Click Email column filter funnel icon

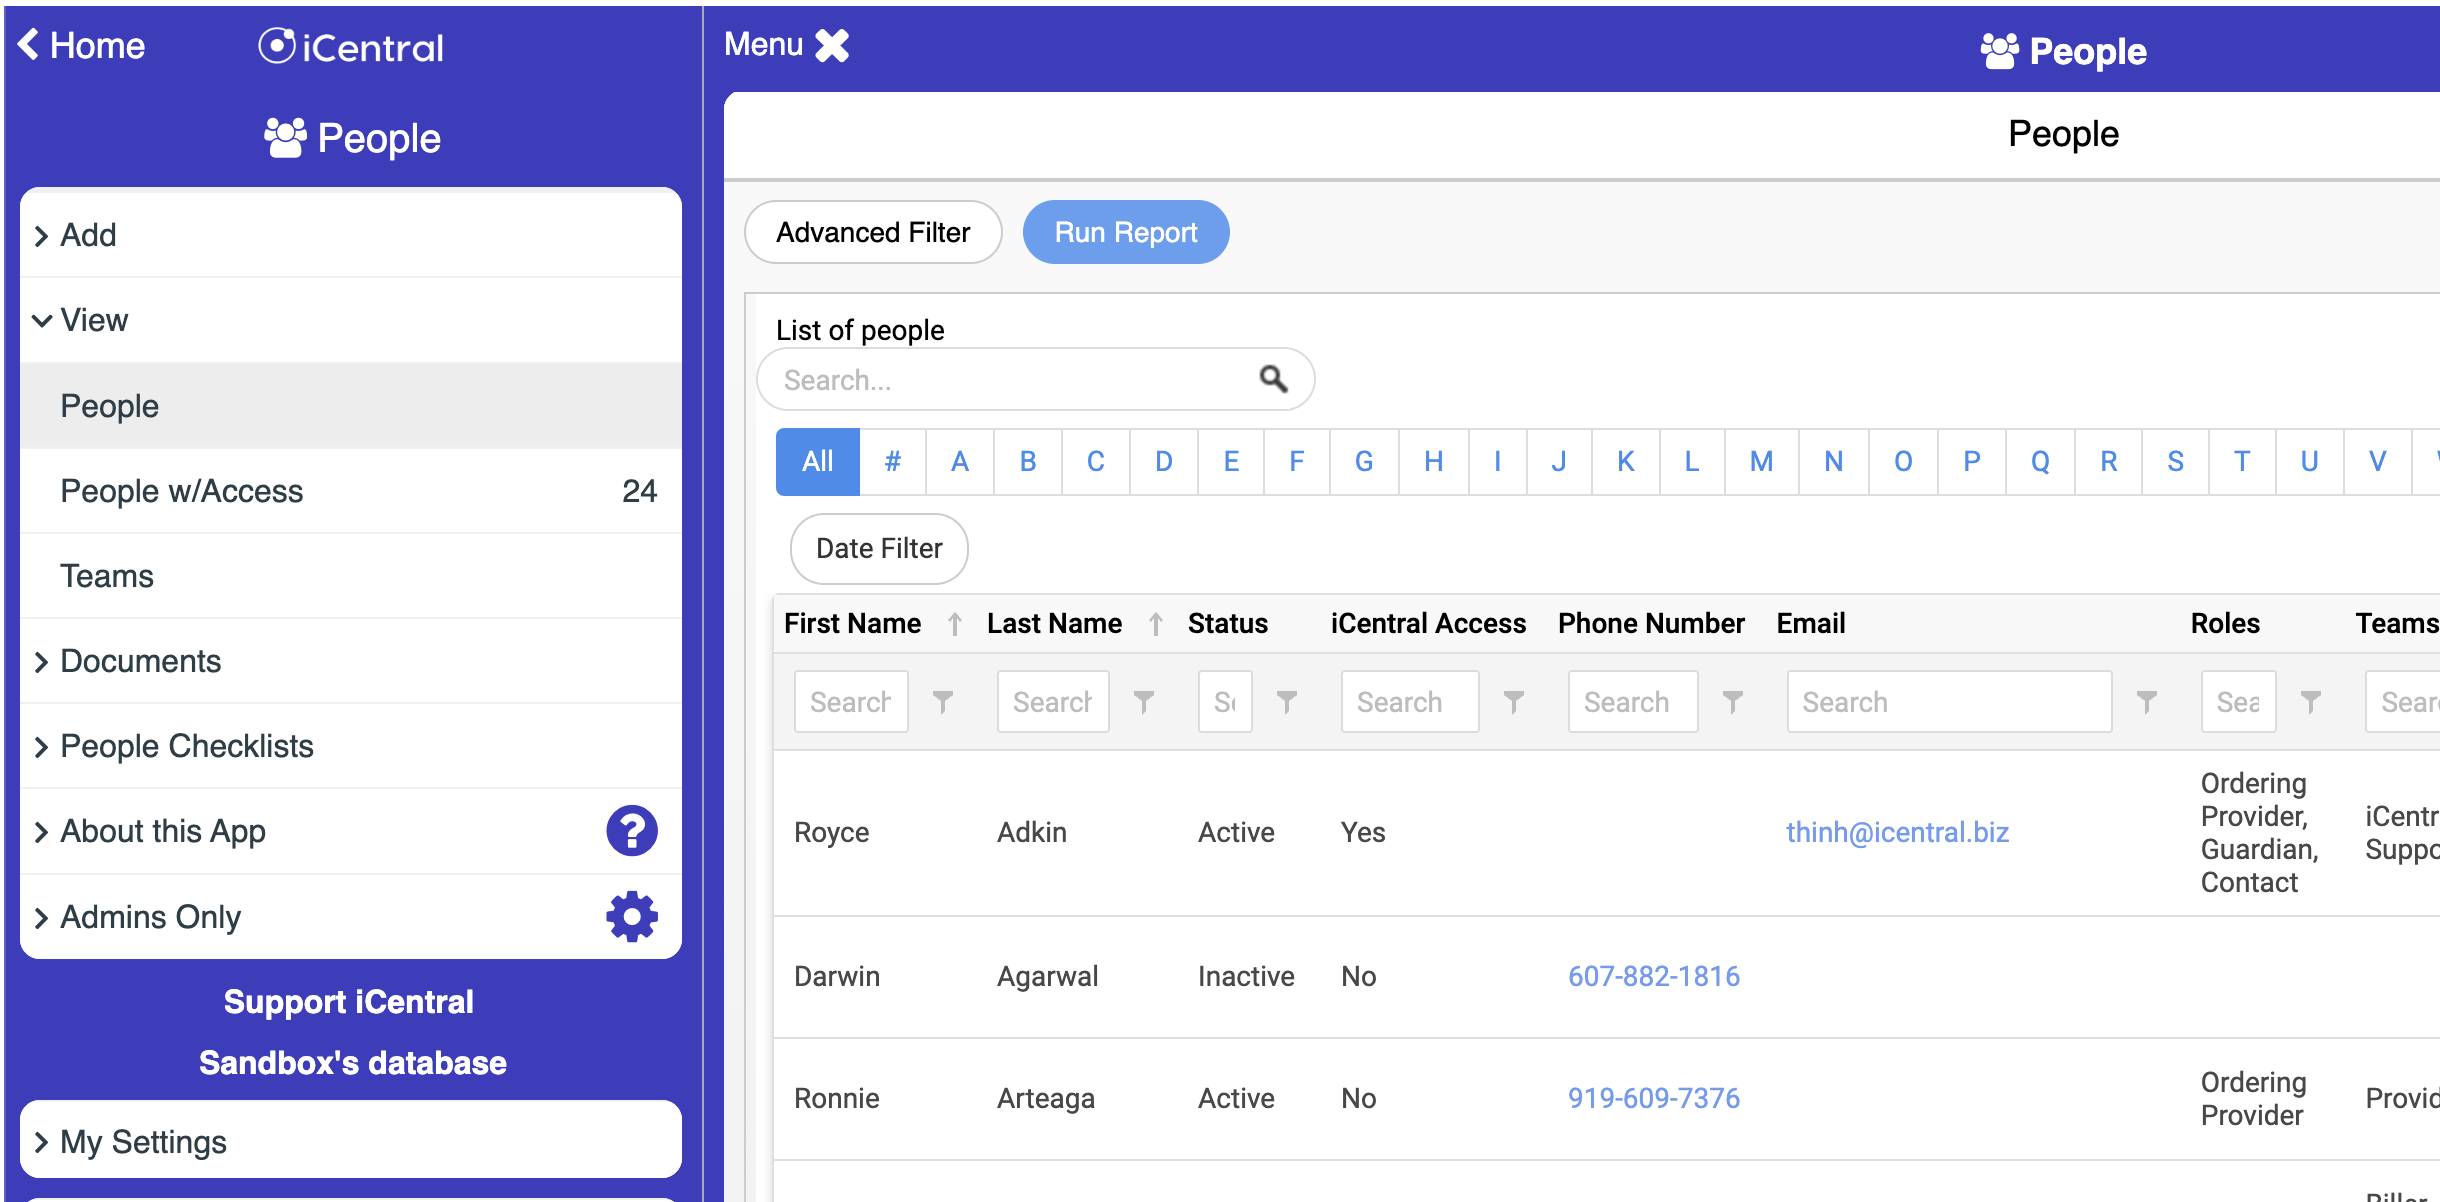(2146, 702)
